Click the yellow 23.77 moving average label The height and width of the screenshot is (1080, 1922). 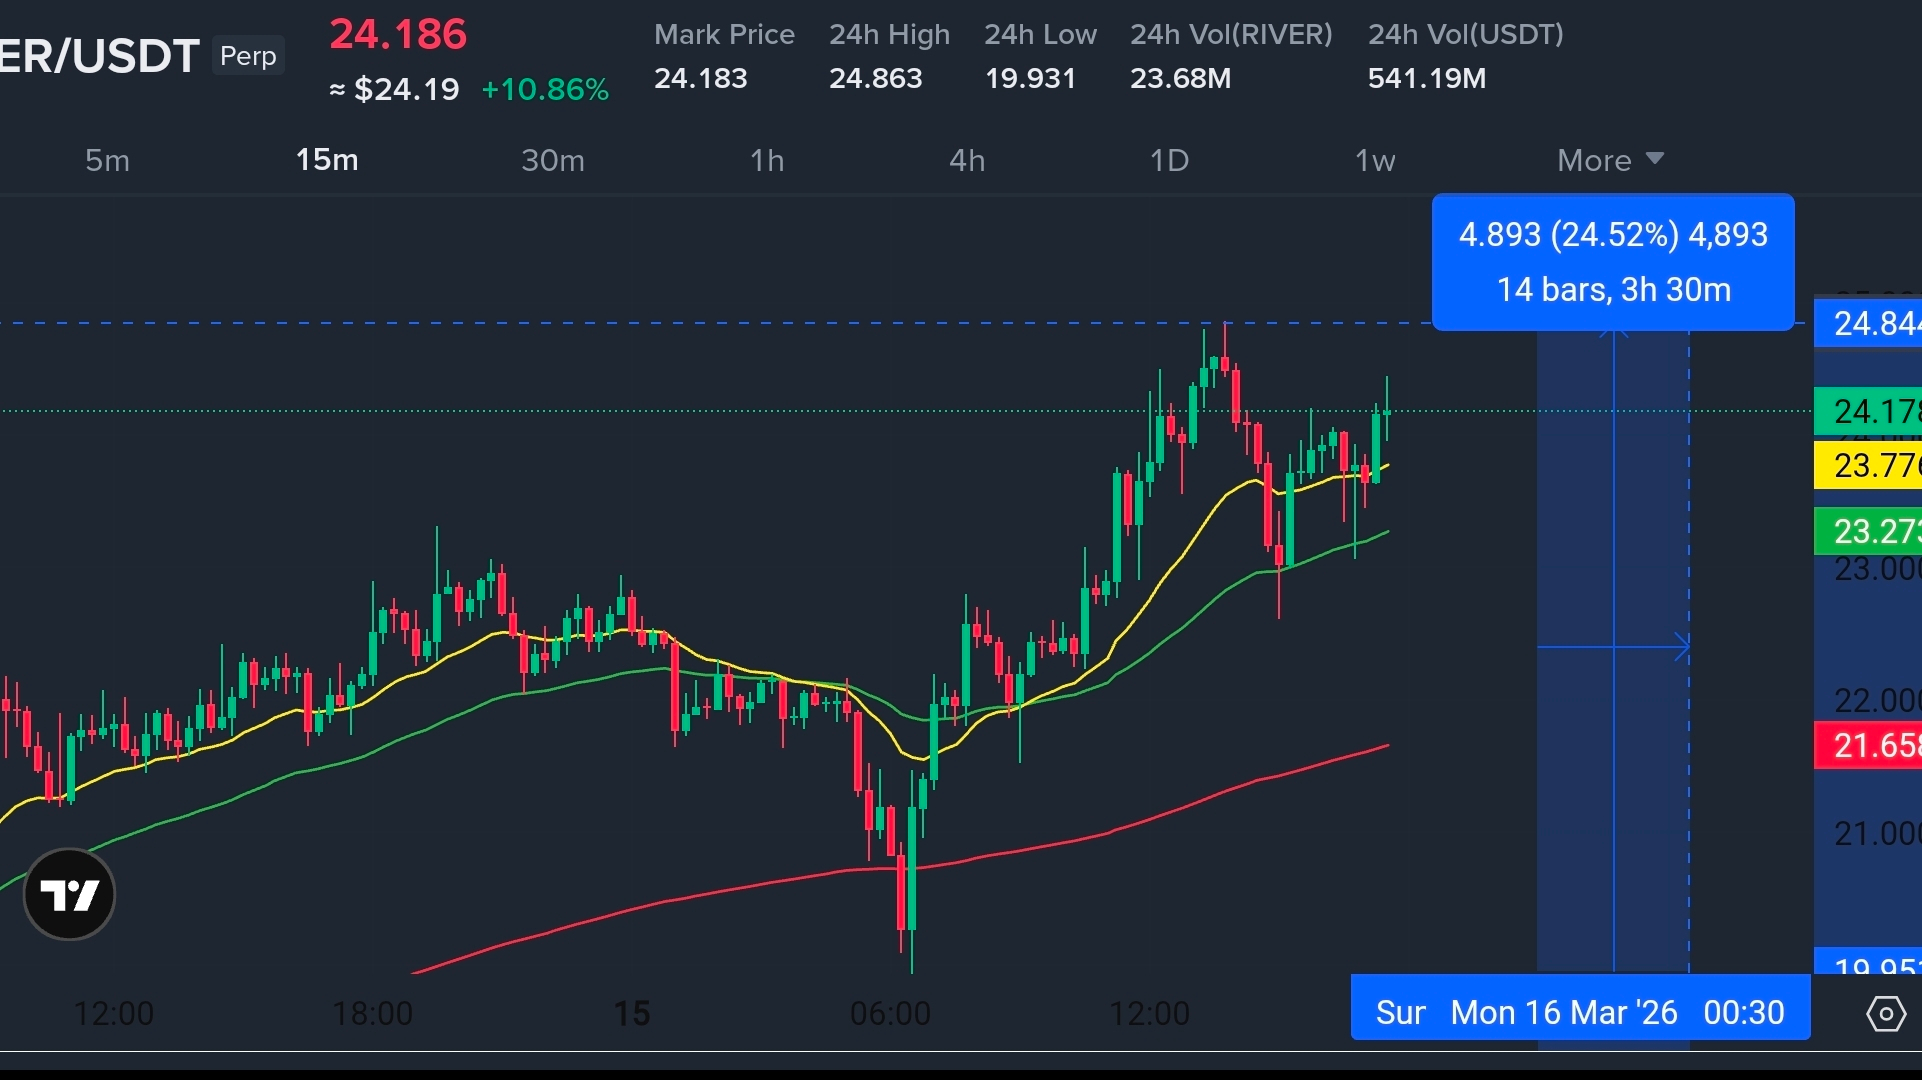tap(1868, 466)
